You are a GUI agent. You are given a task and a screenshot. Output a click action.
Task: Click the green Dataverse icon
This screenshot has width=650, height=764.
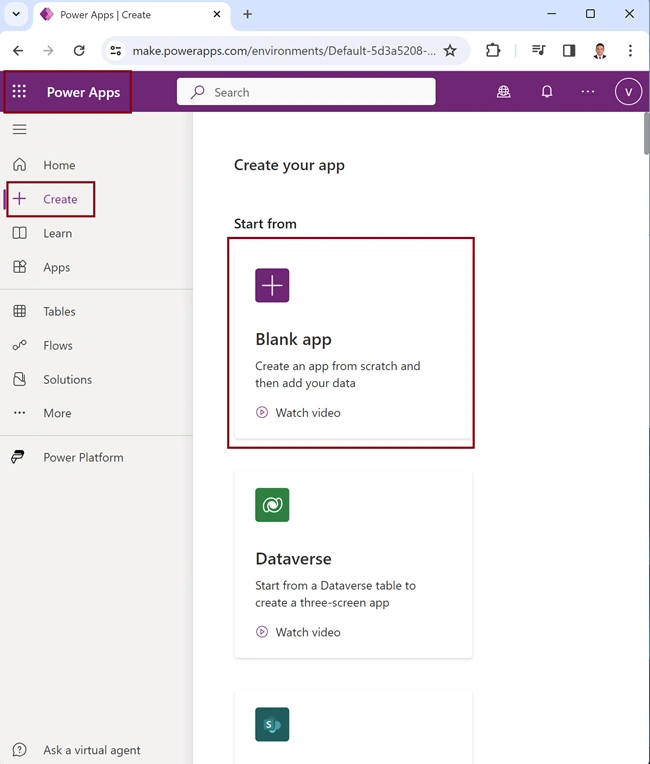tap(272, 505)
